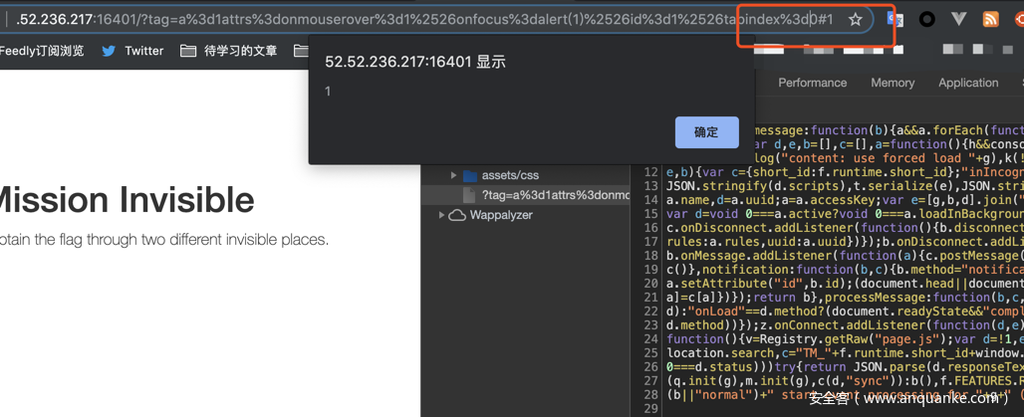Image resolution: width=1024 pixels, height=417 pixels.
Task: Open the Application tab in DevTools
Action: [x=967, y=83]
